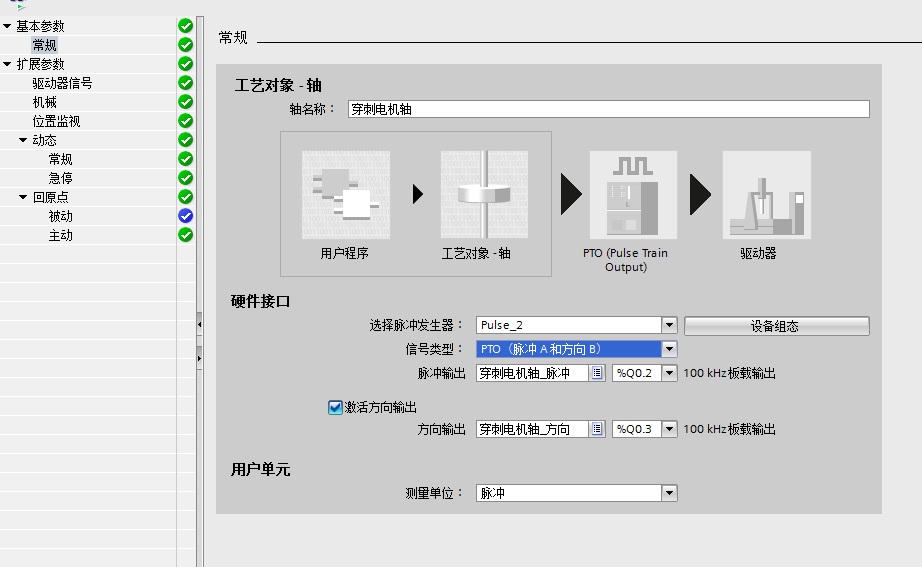Open the %Q0.3 address dropdown

click(669, 429)
